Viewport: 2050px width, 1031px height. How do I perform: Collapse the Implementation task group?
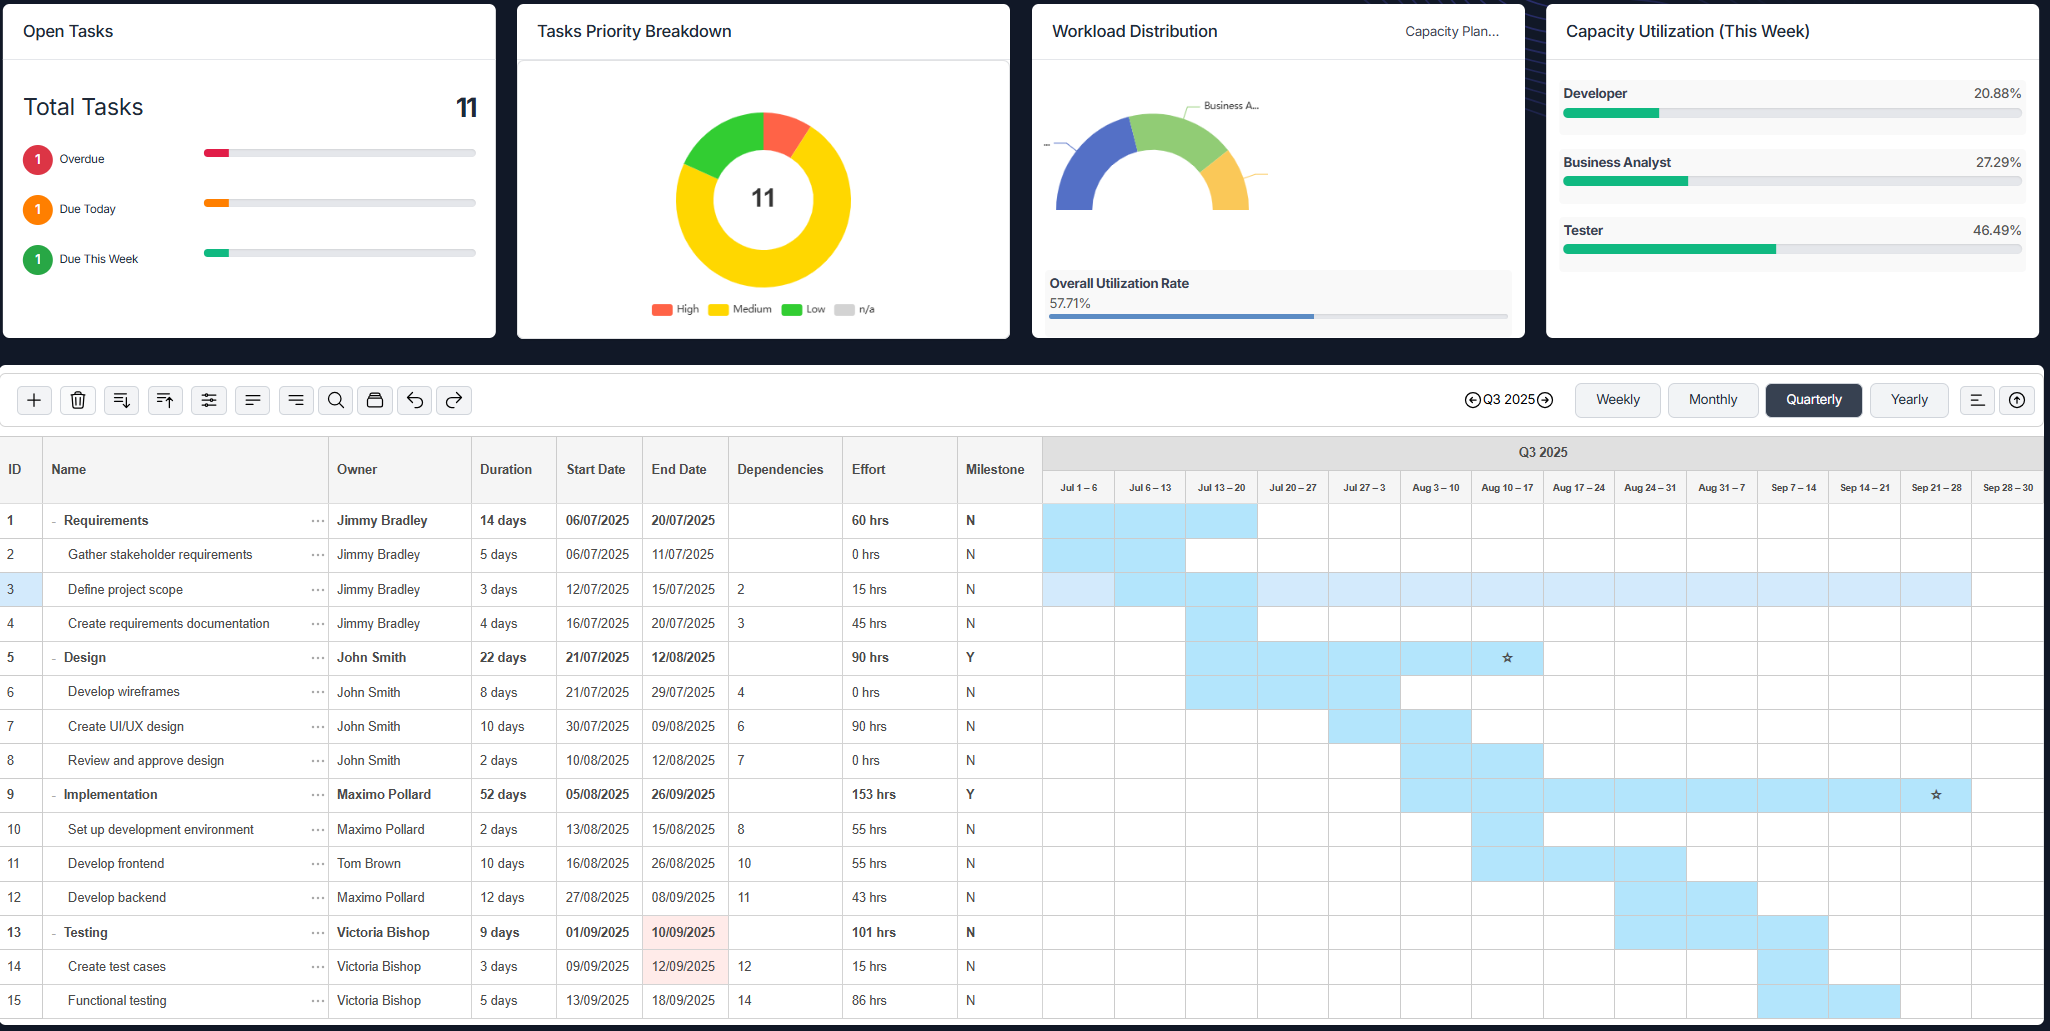pos(52,794)
